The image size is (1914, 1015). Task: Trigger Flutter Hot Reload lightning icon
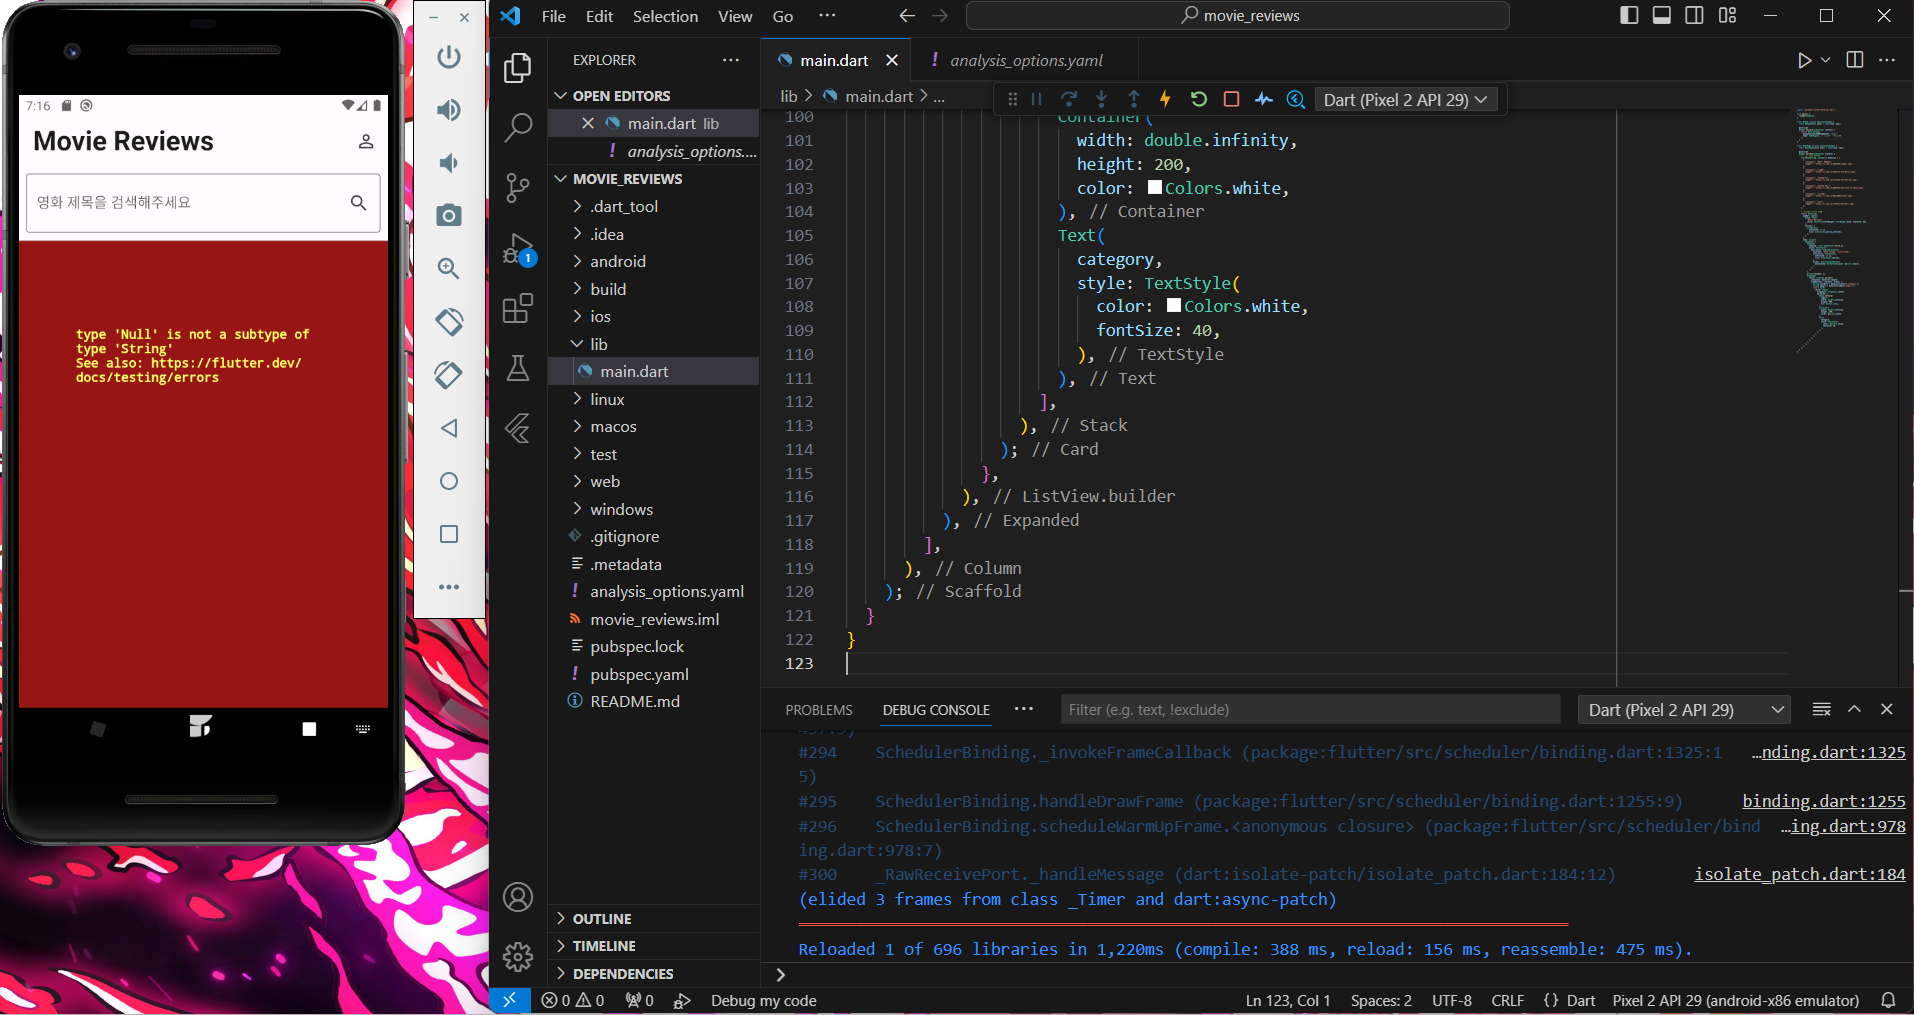(x=1165, y=99)
